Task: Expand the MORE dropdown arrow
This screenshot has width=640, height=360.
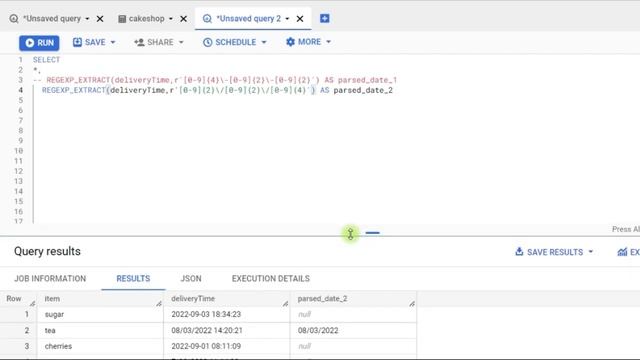Action: click(x=329, y=42)
